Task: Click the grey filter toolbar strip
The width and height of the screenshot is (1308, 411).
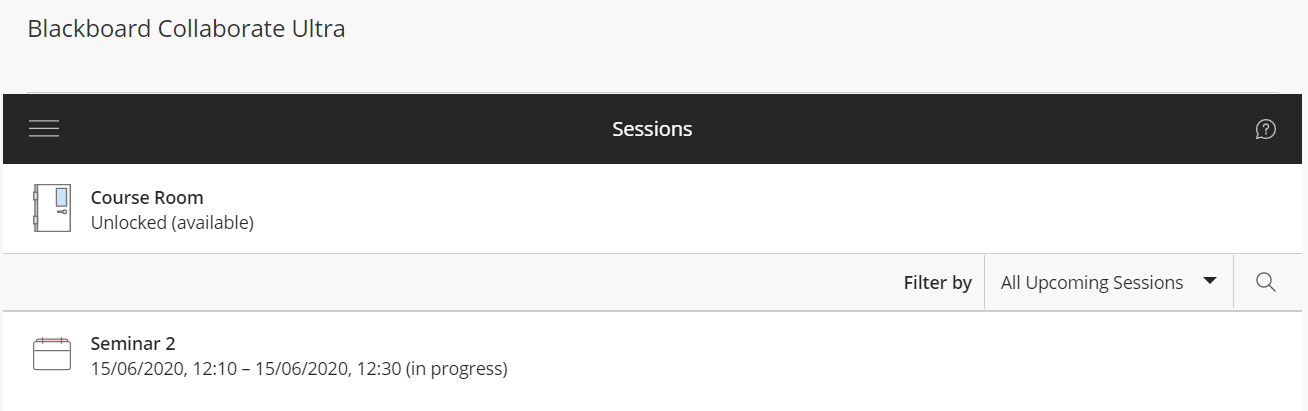Action: (x=450, y=283)
